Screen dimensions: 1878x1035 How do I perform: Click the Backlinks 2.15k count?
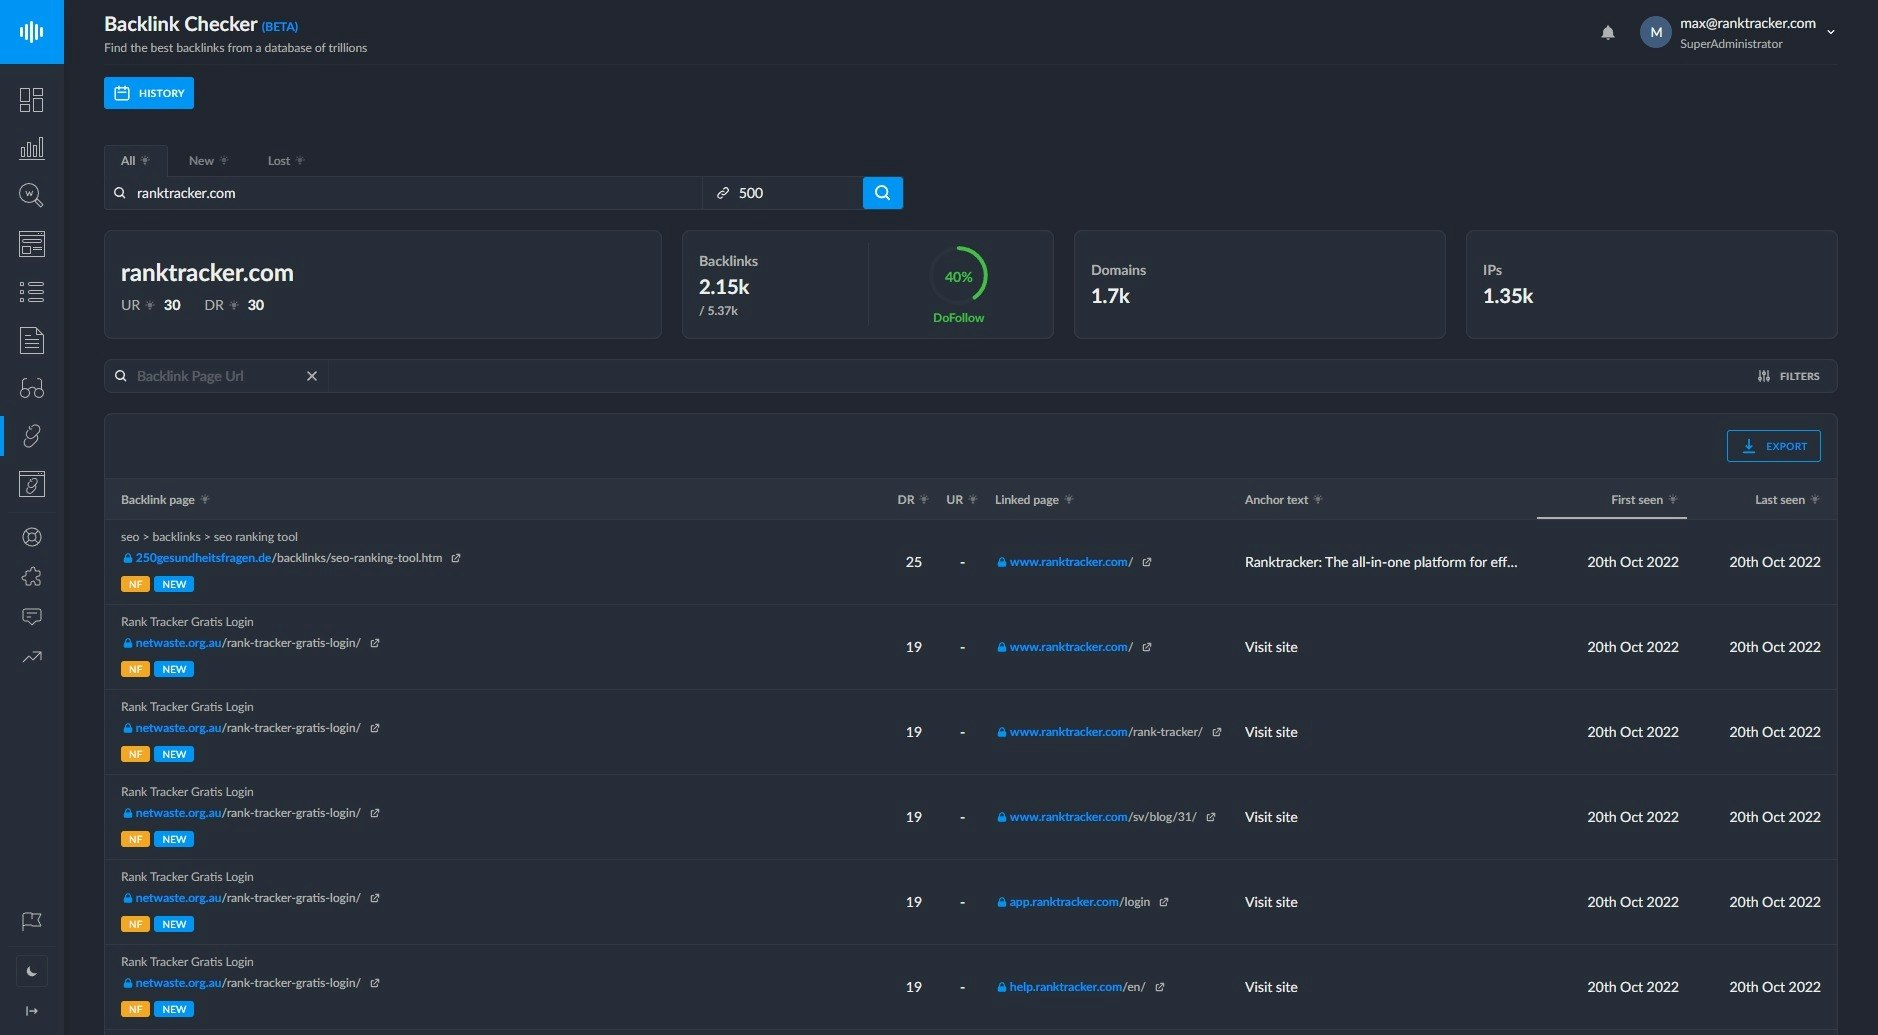point(724,287)
